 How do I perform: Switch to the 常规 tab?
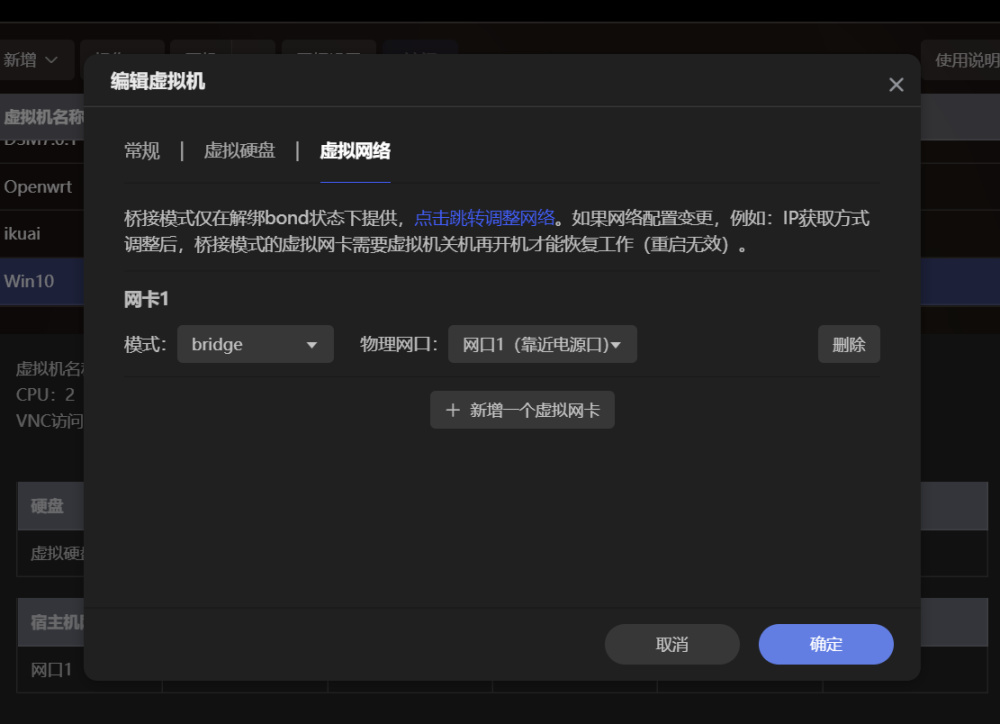click(x=142, y=151)
